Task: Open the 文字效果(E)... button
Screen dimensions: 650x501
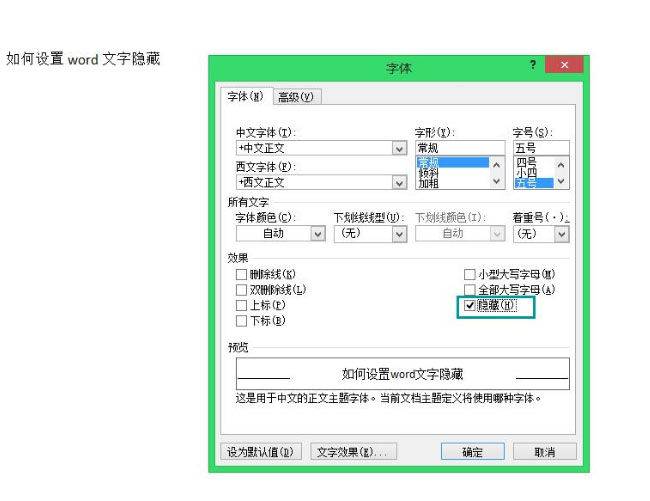Action: coord(353,452)
